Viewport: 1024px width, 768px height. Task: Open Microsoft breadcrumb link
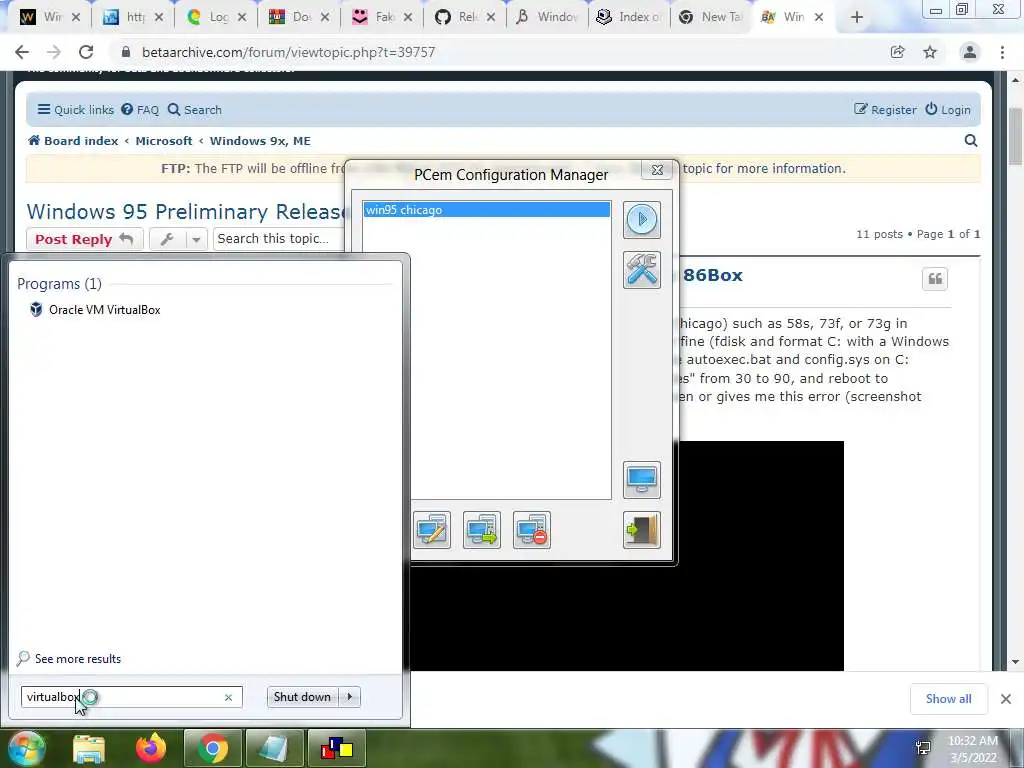coord(164,141)
